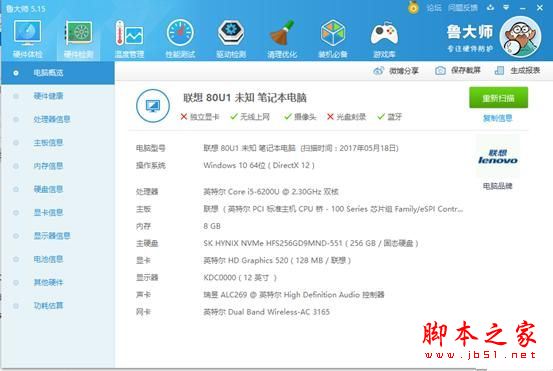Open the 驱动检测 driver detection module
Viewport: 553px width, 371px height.
[x=231, y=39]
